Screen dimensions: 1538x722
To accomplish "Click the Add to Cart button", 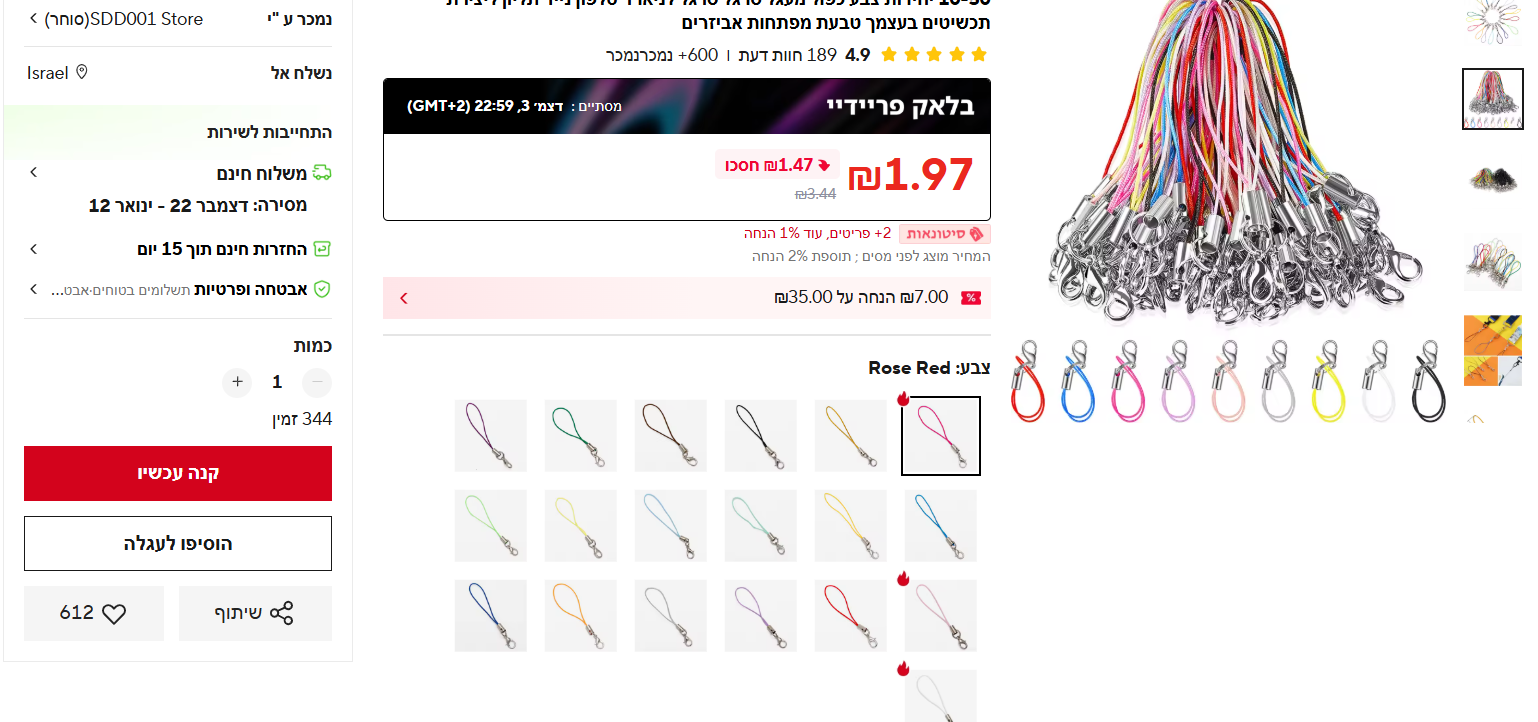I will (178, 543).
